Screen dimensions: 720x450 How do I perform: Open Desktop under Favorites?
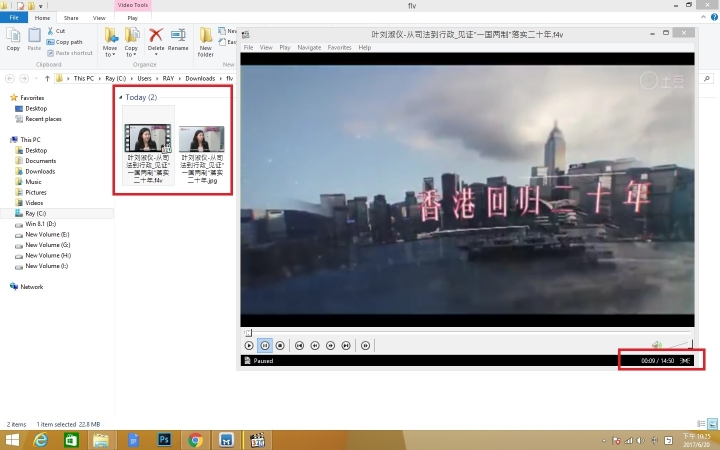[x=36, y=108]
